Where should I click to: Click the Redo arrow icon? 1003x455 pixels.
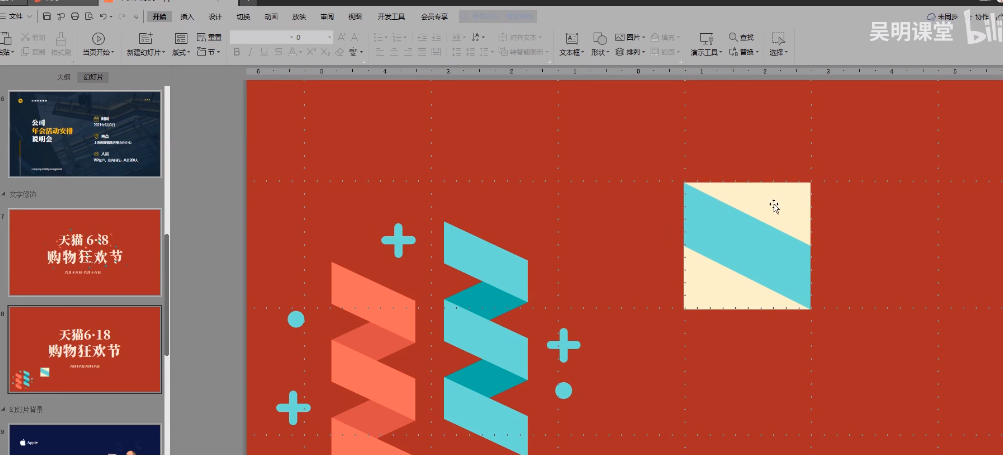click(122, 17)
